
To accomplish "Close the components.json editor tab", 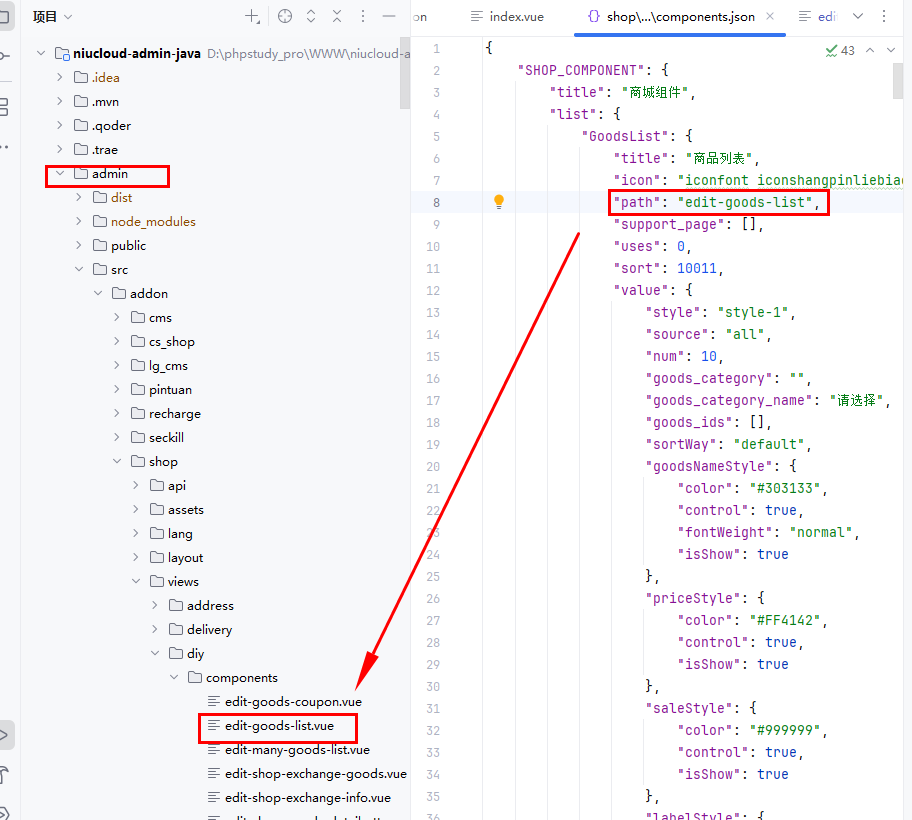I will coord(769,17).
